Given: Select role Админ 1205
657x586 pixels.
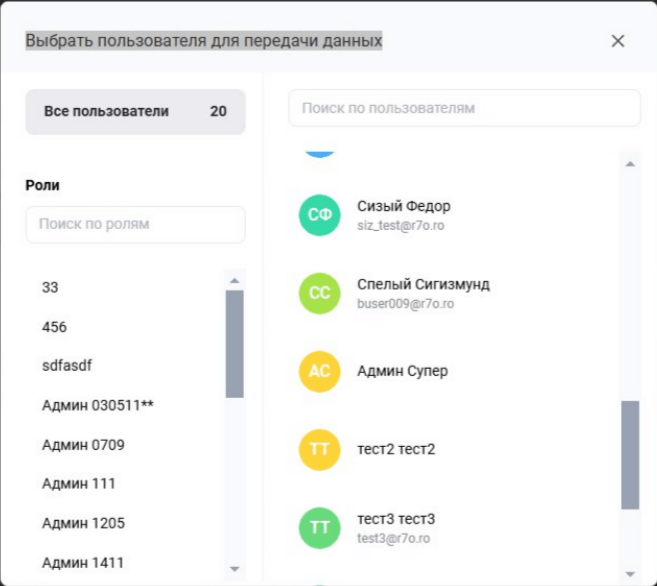Looking at the screenshot, I should 83,523.
